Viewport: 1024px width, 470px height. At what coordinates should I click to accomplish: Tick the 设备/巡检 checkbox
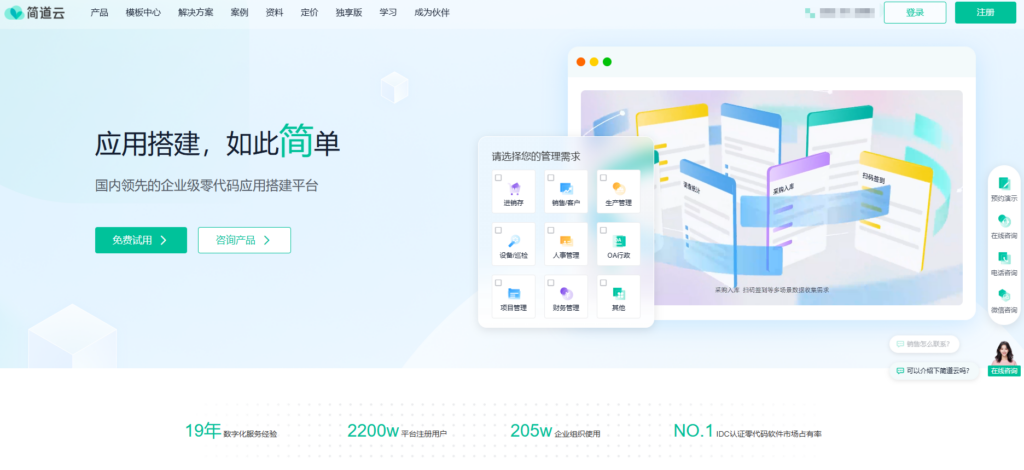click(498, 230)
